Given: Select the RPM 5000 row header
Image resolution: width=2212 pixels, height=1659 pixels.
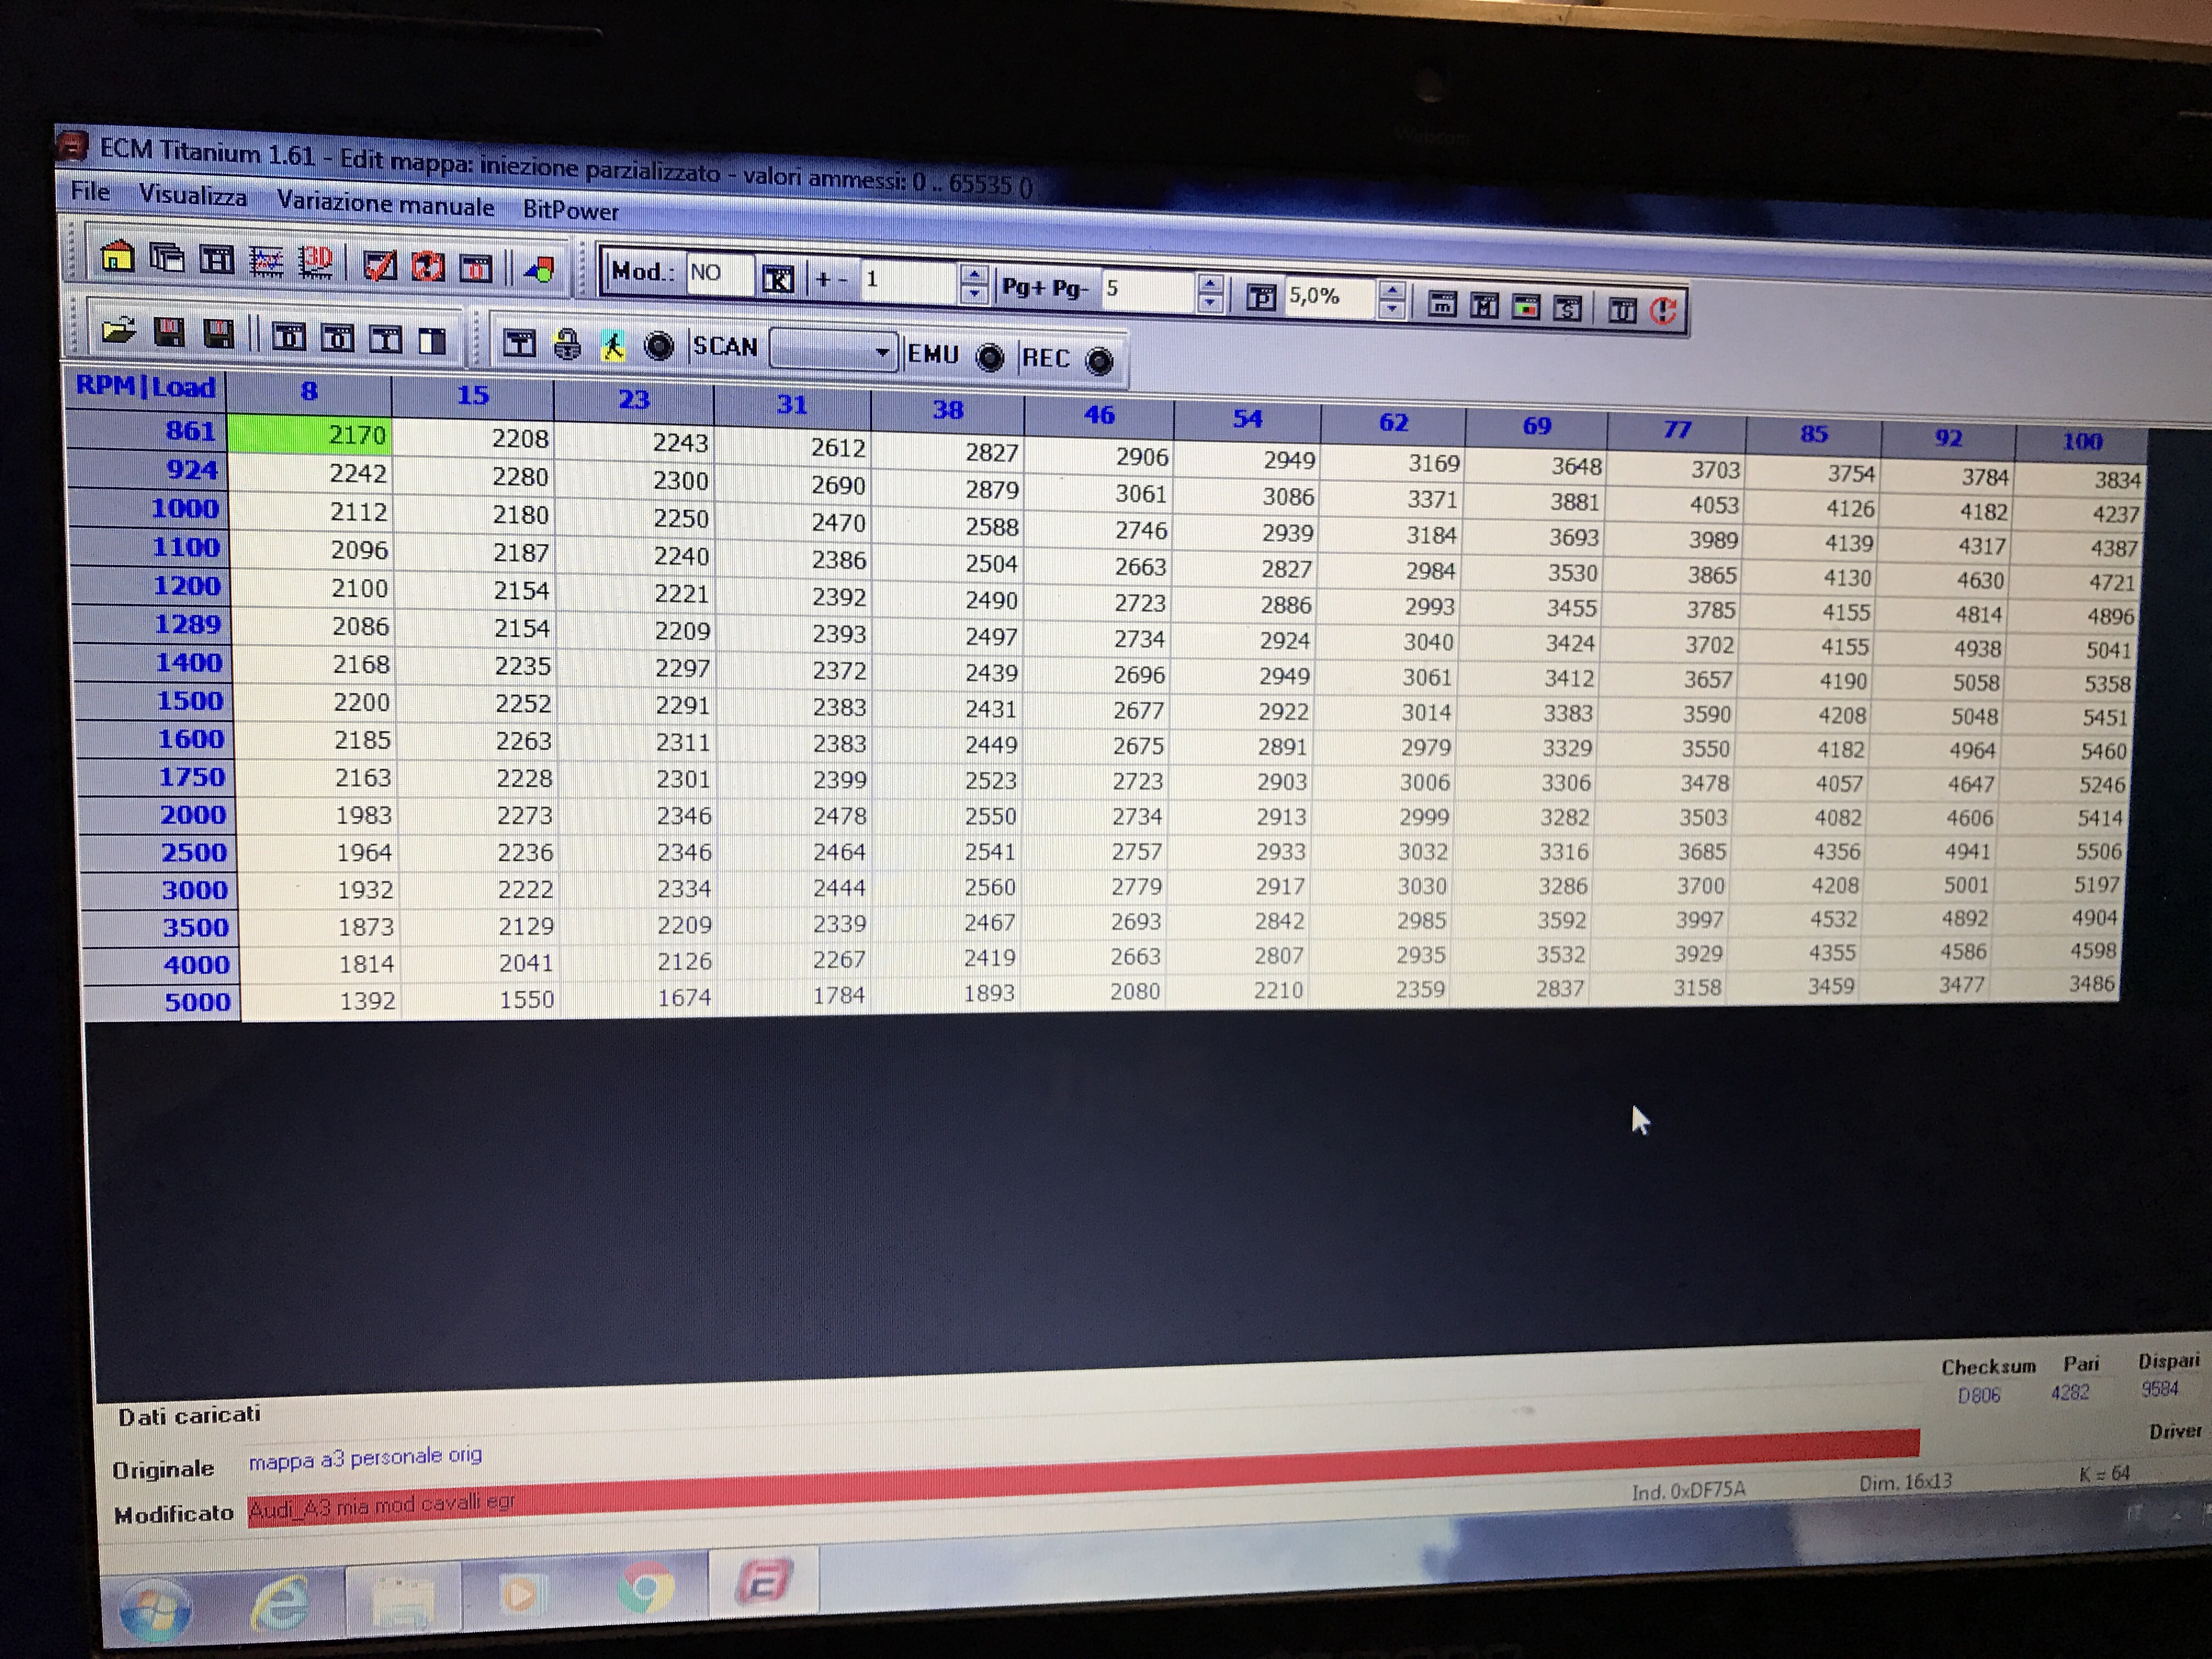Looking at the screenshot, I should coord(162,1002).
